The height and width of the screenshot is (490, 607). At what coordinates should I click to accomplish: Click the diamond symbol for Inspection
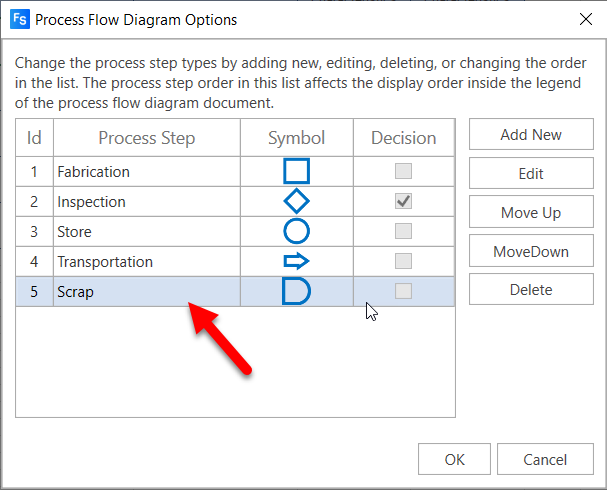pos(296,201)
